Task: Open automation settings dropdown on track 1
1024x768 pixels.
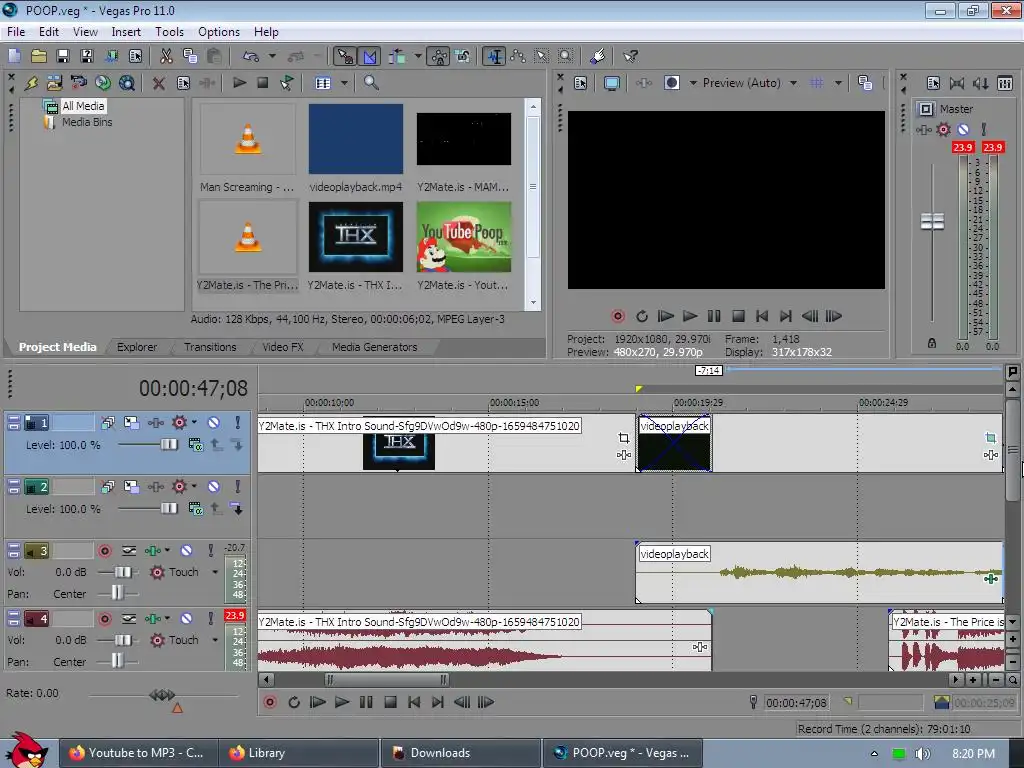Action: click(x=194, y=423)
